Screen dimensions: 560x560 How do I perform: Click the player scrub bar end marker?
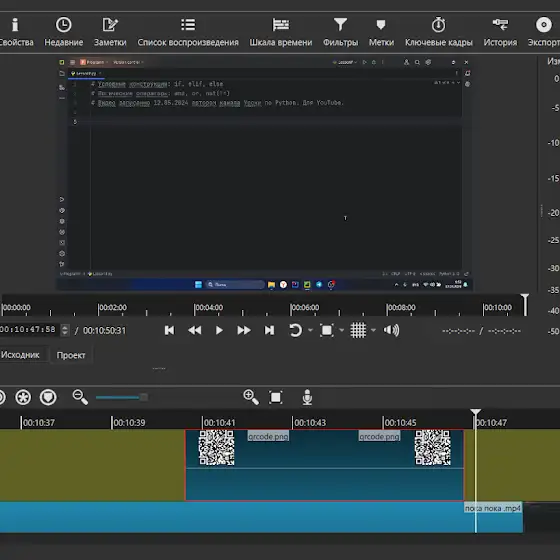[x=525, y=304]
